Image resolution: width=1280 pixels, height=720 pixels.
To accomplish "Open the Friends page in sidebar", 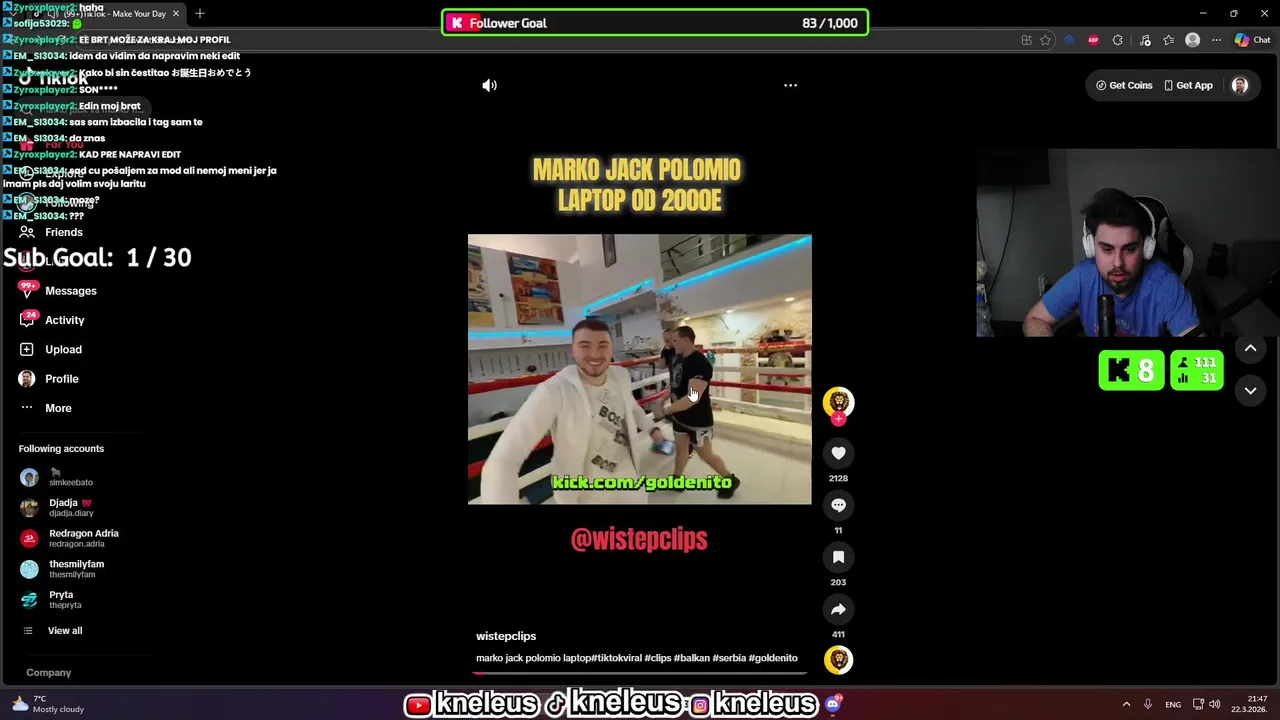I will (x=52, y=232).
